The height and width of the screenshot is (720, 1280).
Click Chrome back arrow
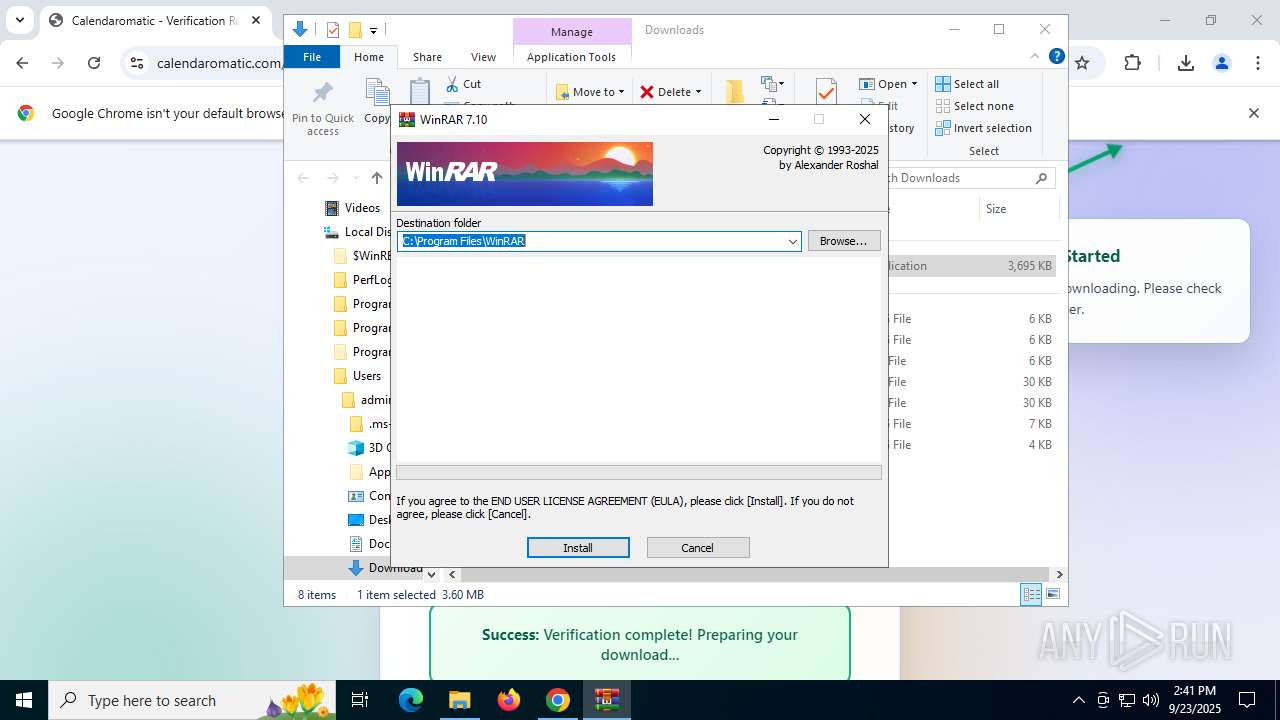(22, 63)
